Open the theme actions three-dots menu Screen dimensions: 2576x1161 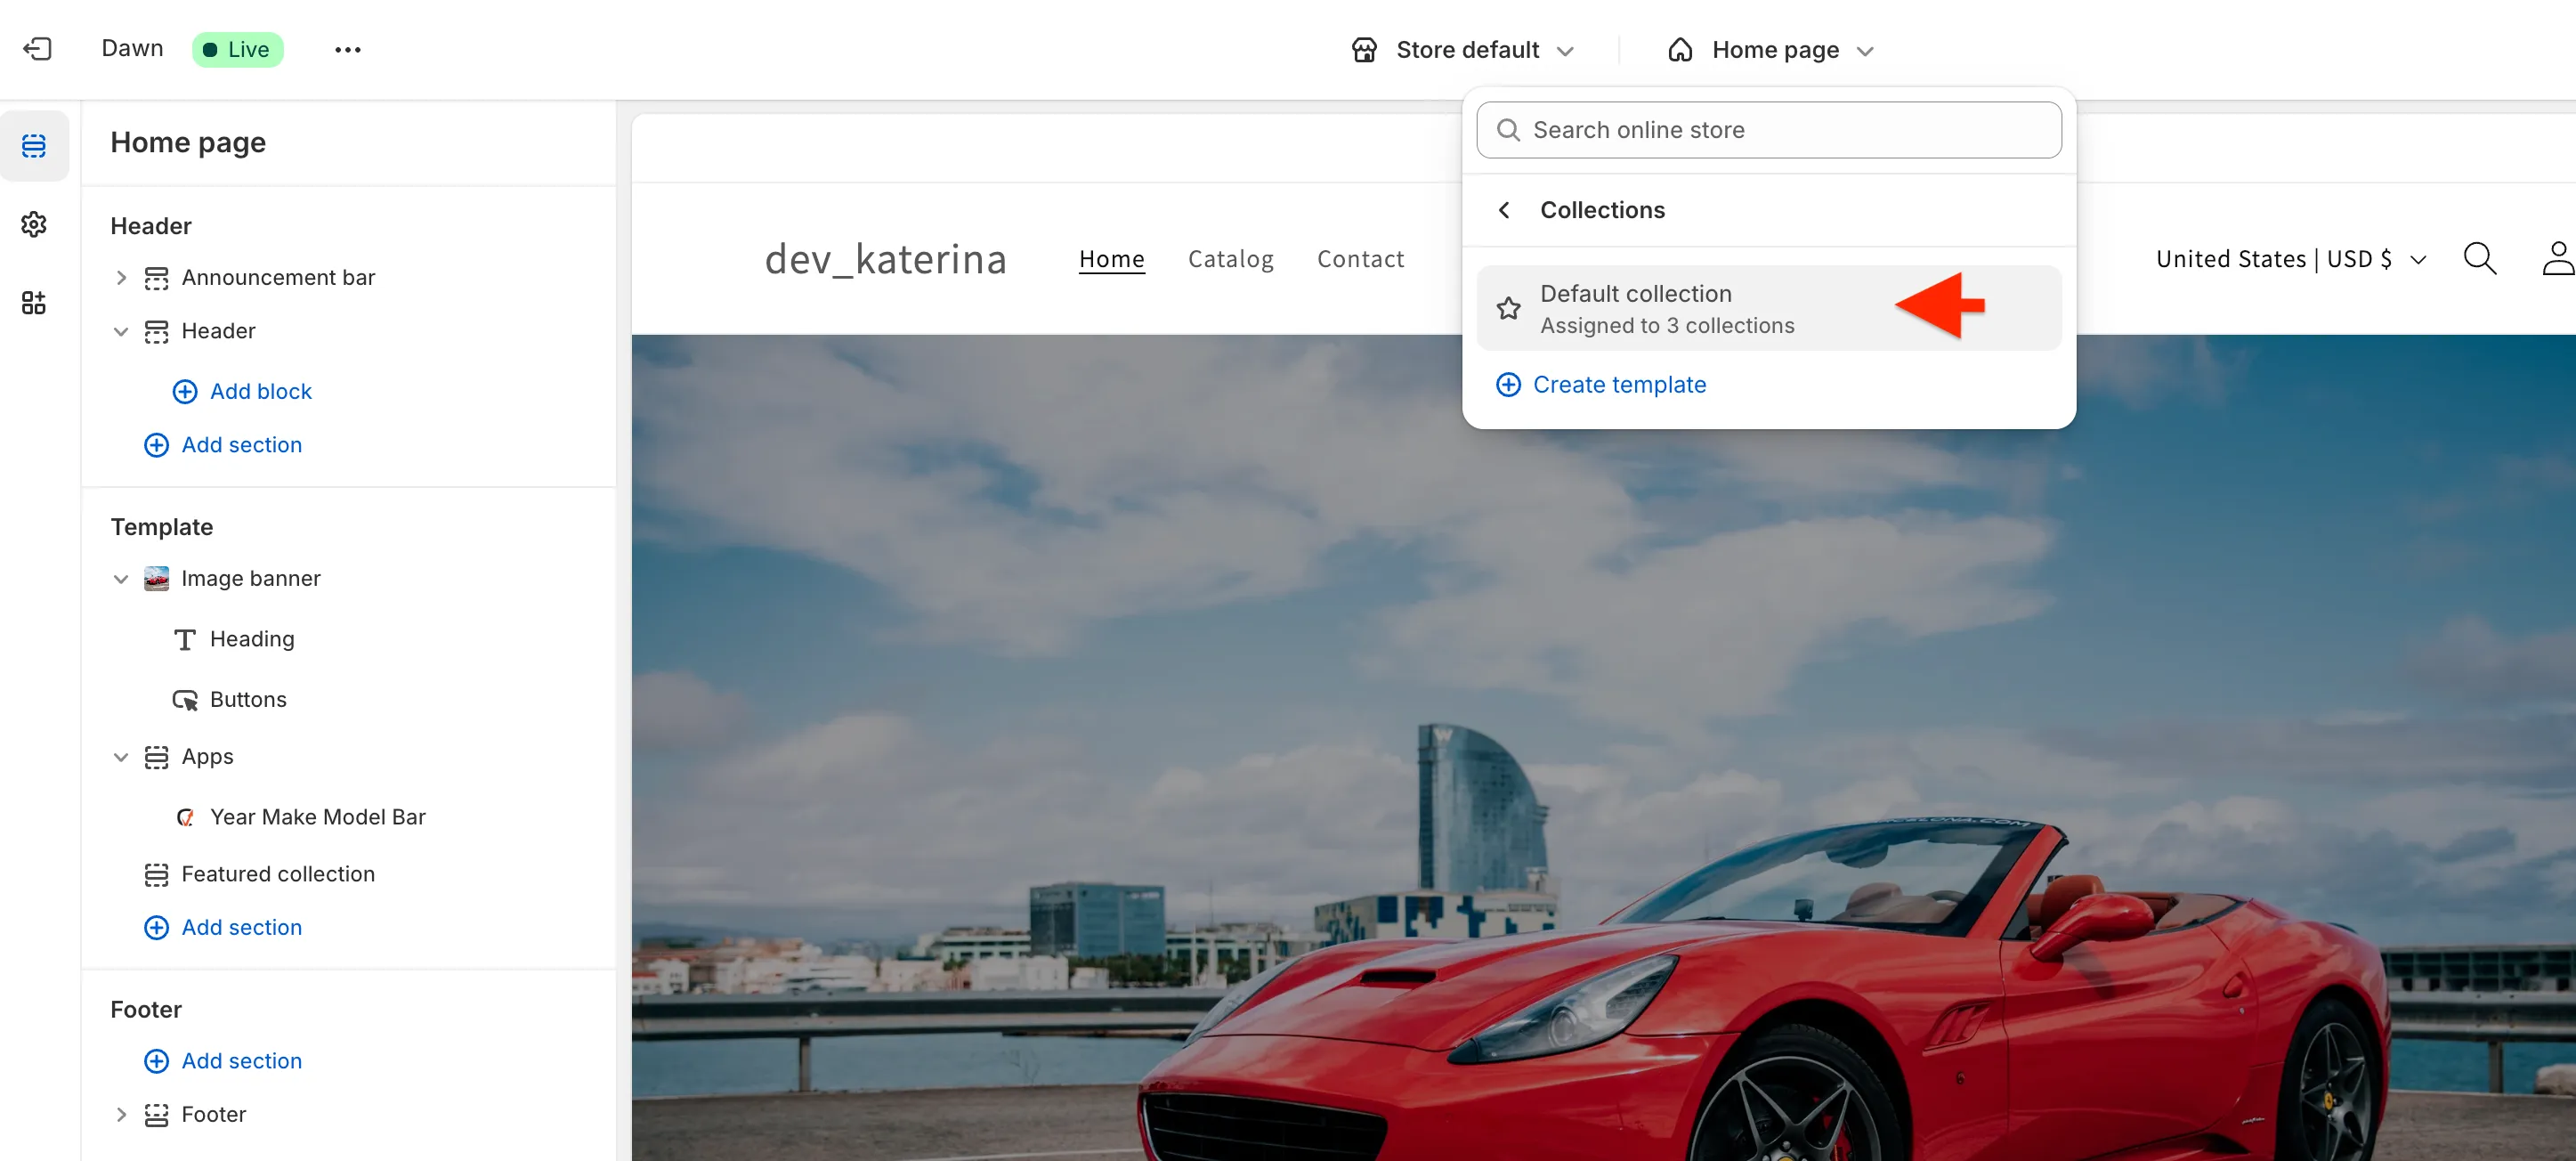click(347, 49)
